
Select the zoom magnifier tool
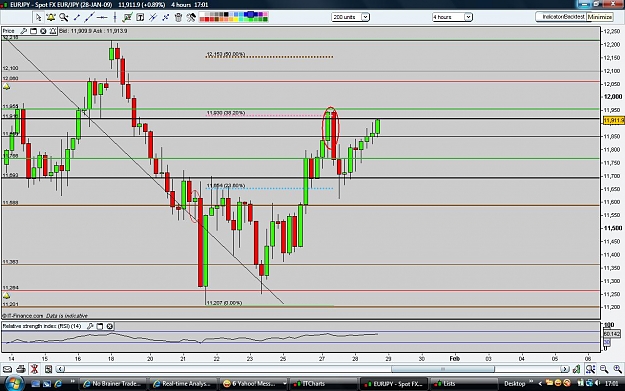[x=63, y=17]
